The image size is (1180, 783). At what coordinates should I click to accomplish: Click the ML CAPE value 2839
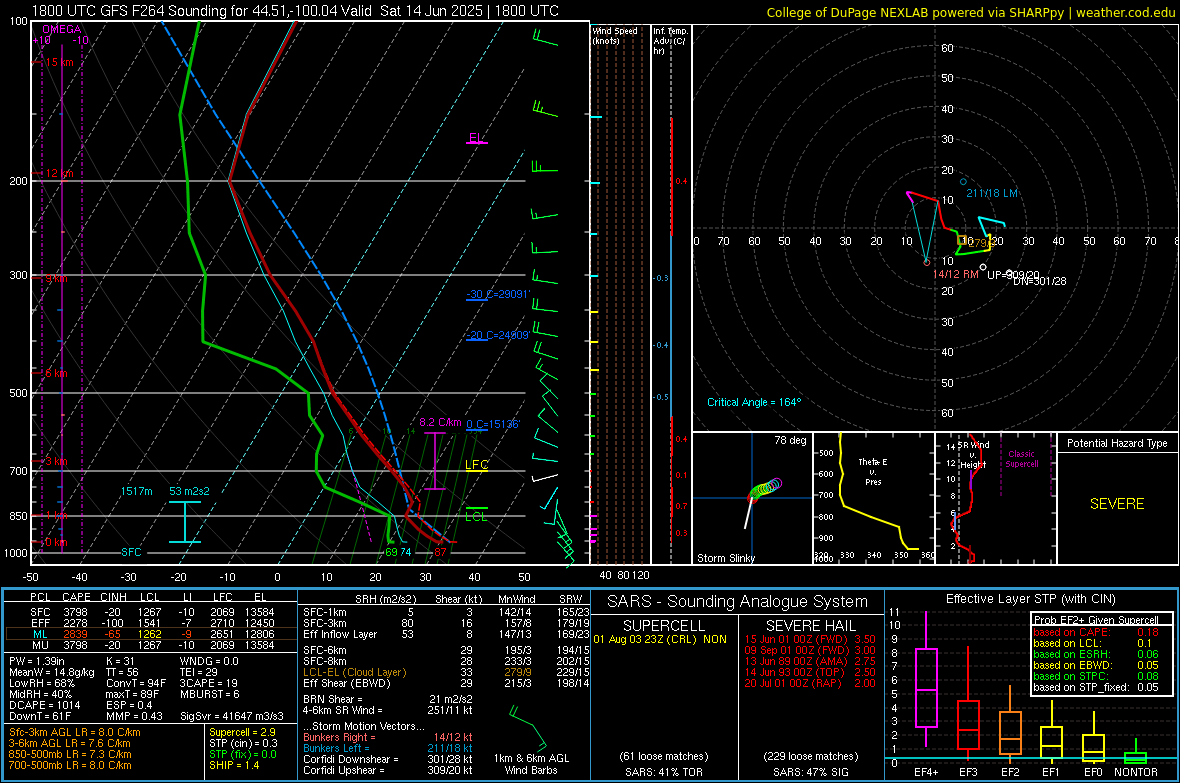[x=75, y=634]
